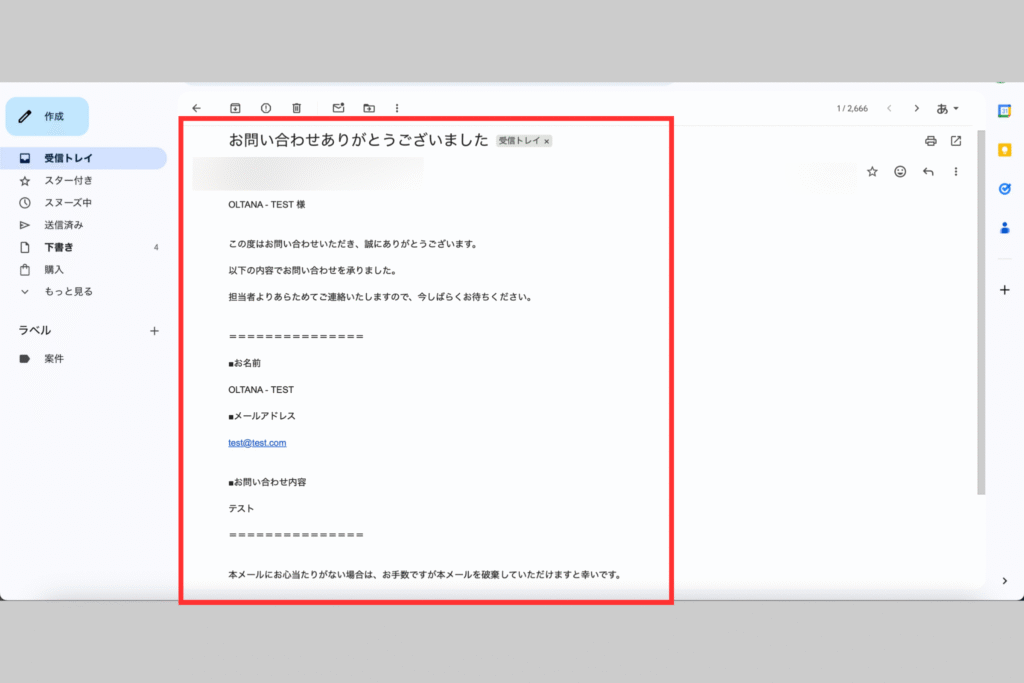Click the 作成 compose button
Viewport: 1024px width, 683px height.
pos(47,117)
